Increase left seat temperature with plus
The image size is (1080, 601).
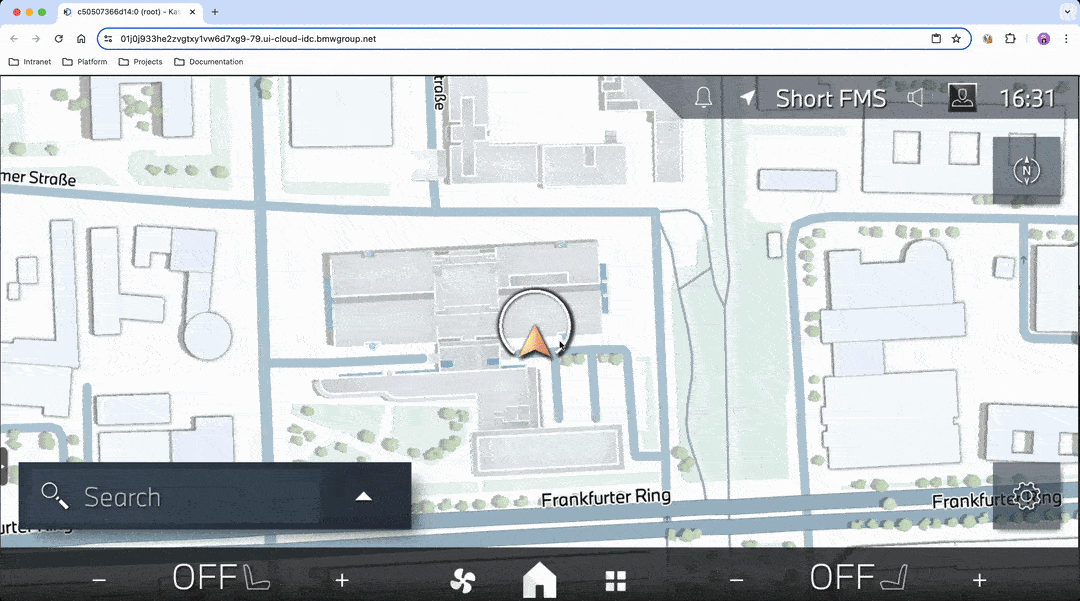[342, 580]
